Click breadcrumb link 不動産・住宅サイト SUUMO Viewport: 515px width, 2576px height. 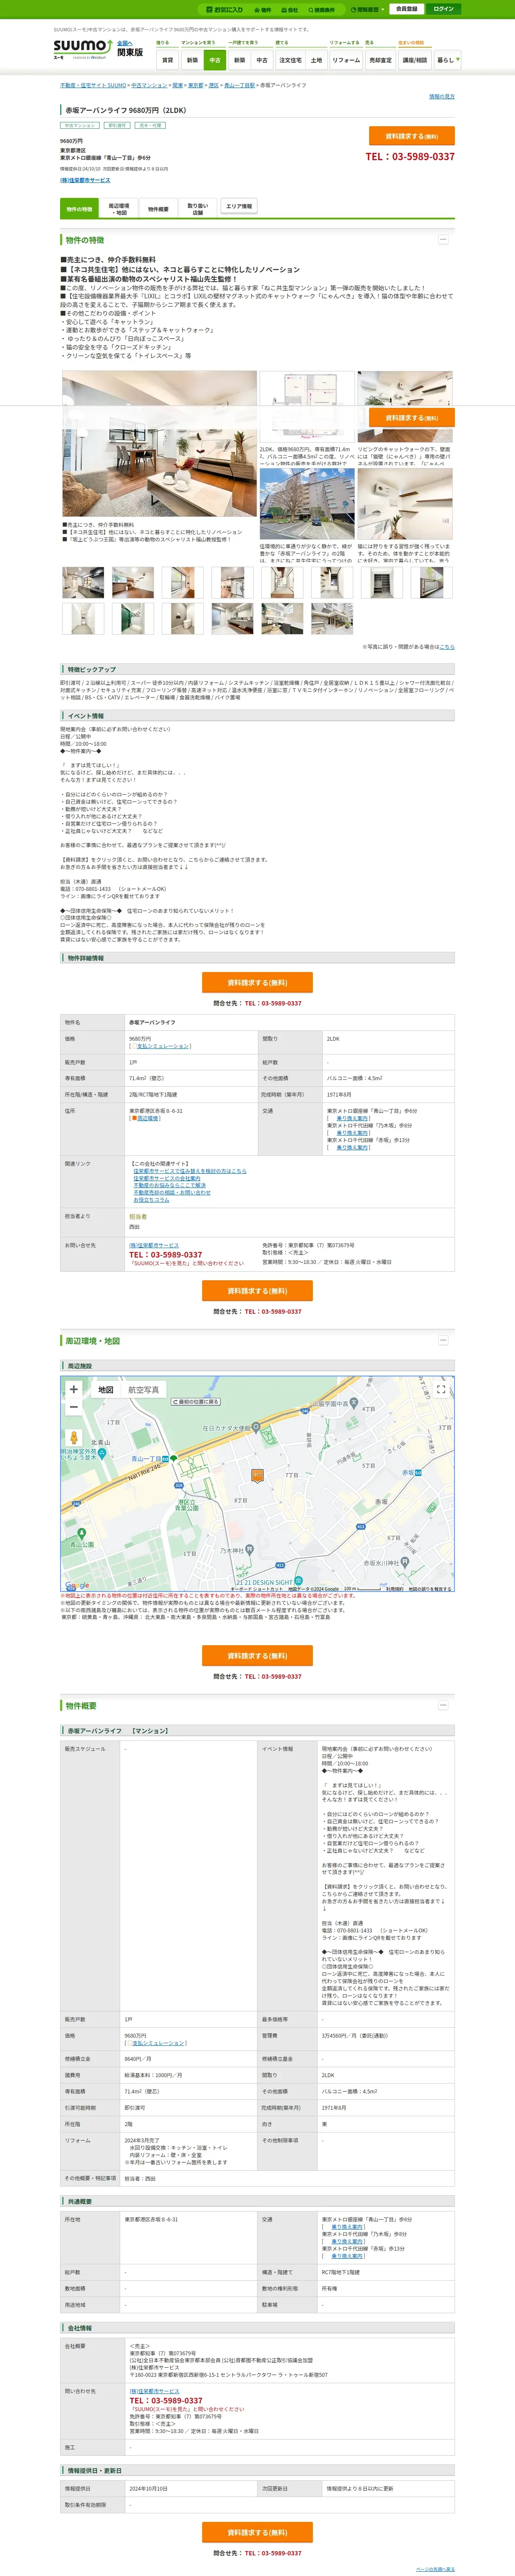point(93,85)
